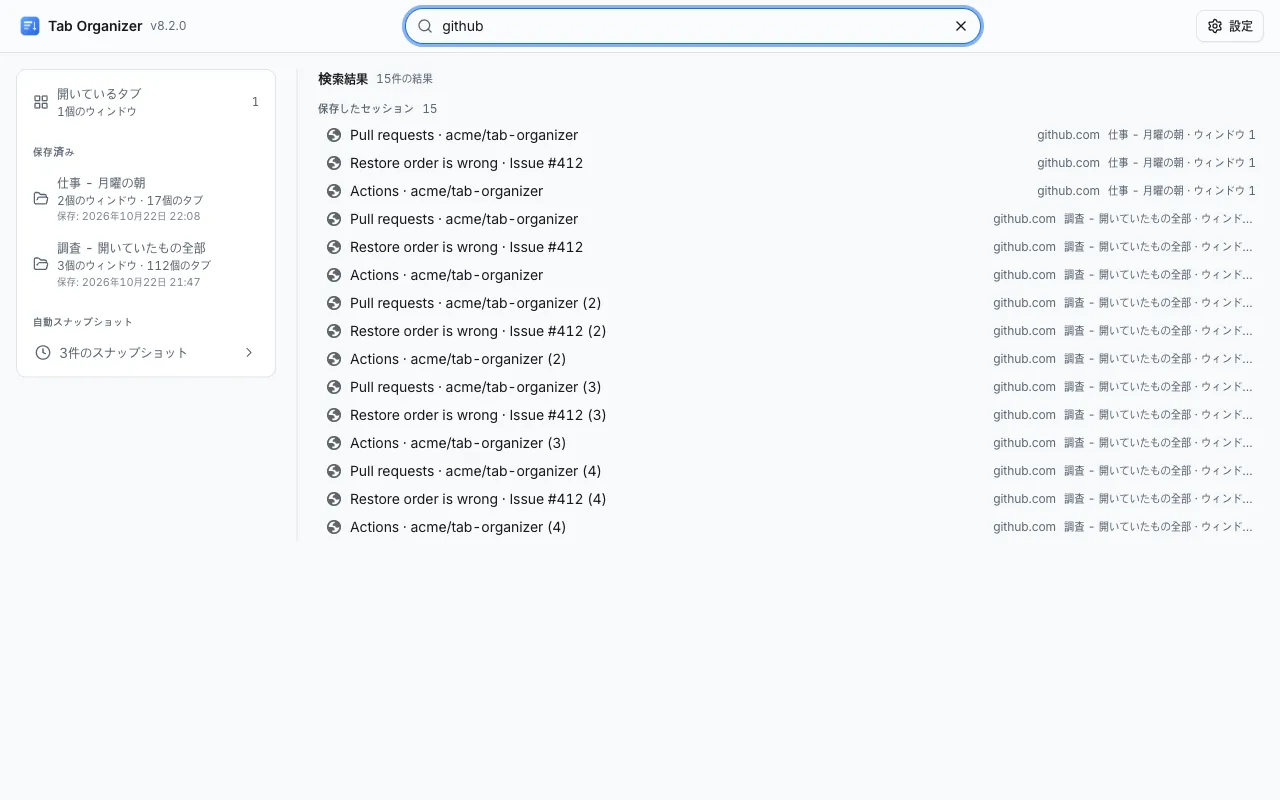Click the 保存済み section label
This screenshot has height=800, width=1280.
point(54,152)
